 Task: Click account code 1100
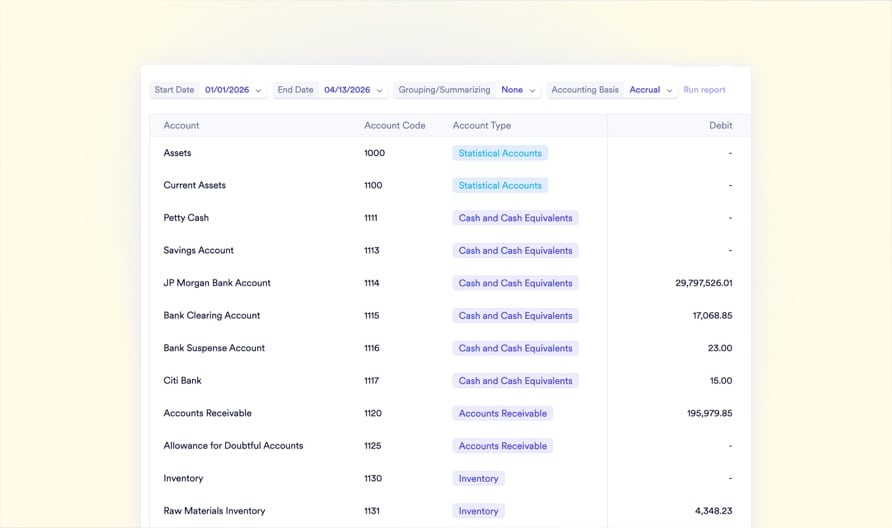(x=373, y=185)
